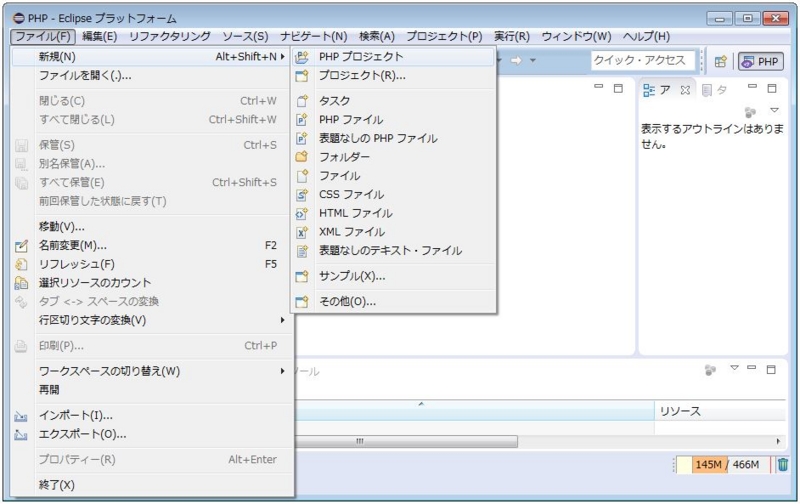This screenshot has width=800, height=504.
Task: Maximize the editor area
Action: [618, 88]
